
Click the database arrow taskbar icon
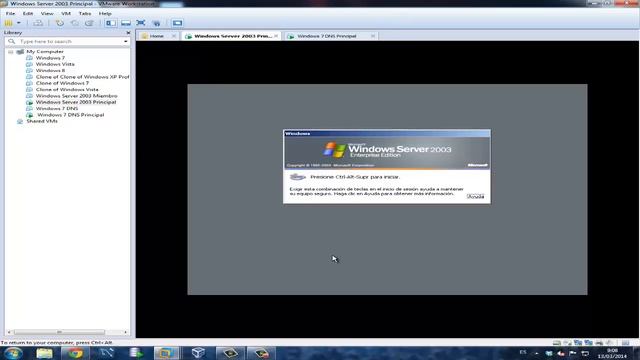point(136,353)
